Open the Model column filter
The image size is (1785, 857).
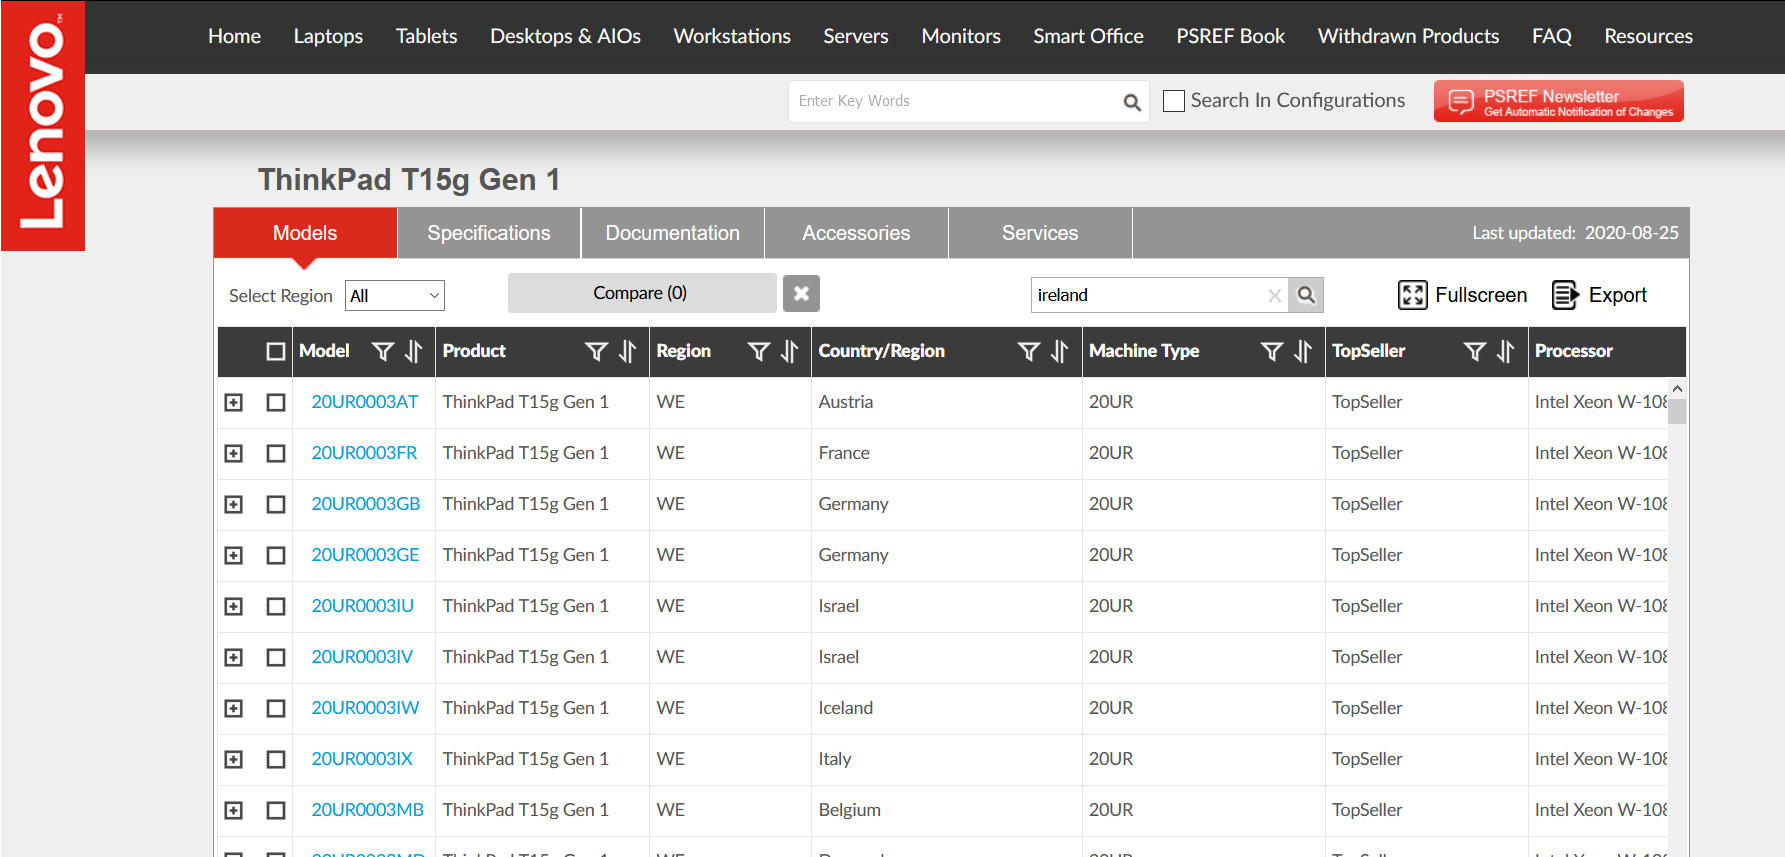click(382, 352)
